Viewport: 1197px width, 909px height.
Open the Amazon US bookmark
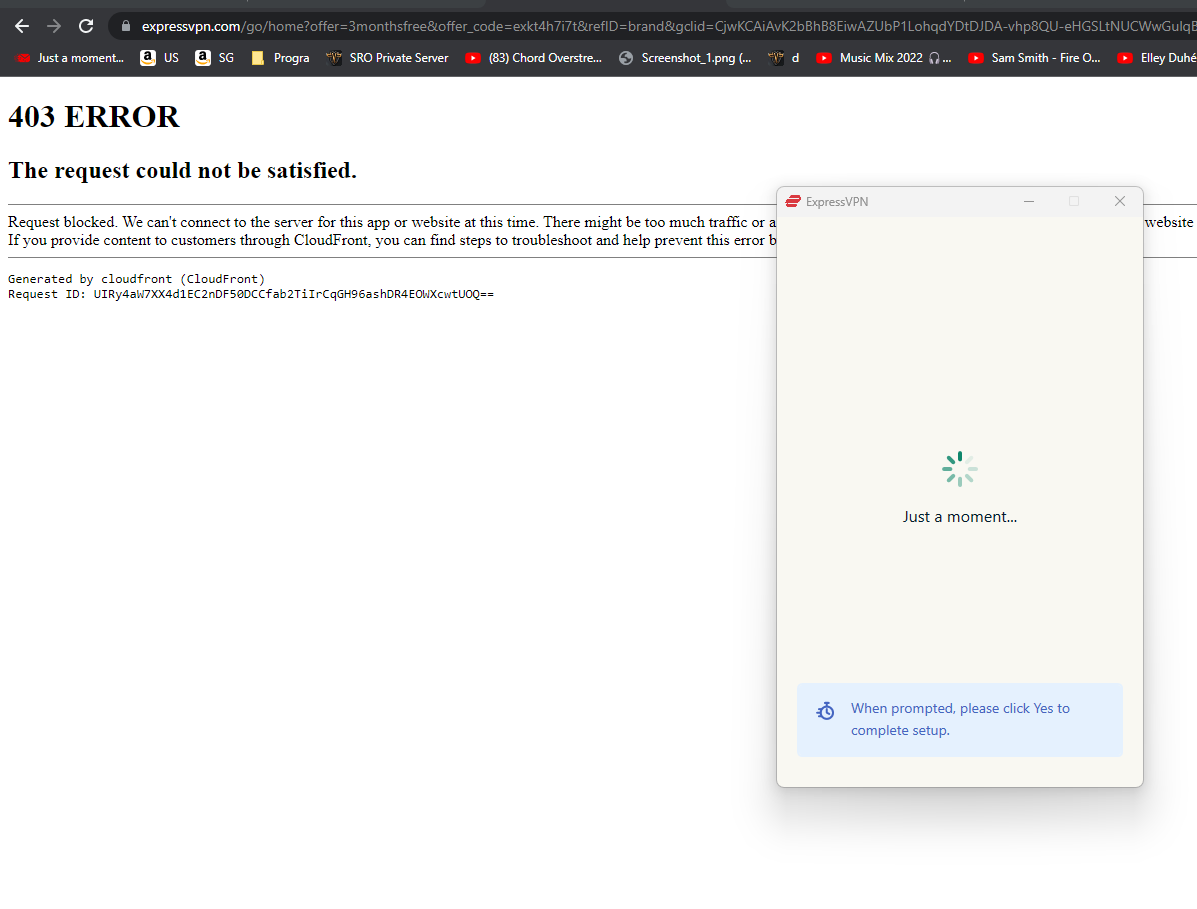(159, 58)
